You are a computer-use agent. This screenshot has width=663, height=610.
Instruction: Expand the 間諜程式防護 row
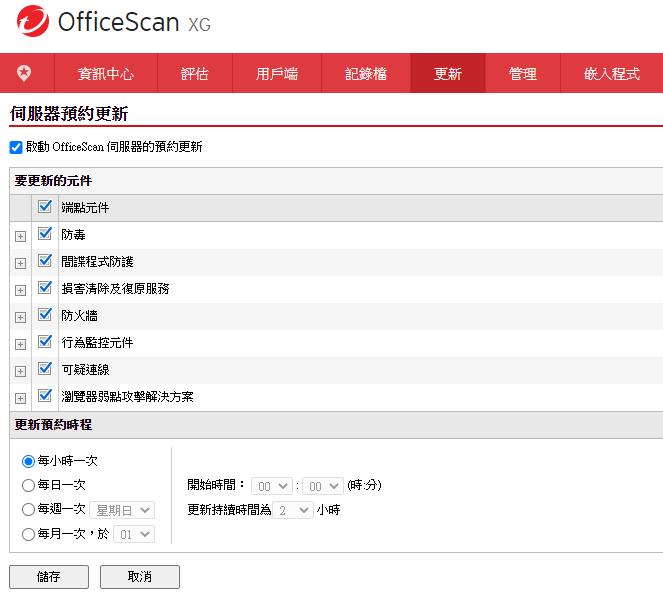tap(20, 263)
